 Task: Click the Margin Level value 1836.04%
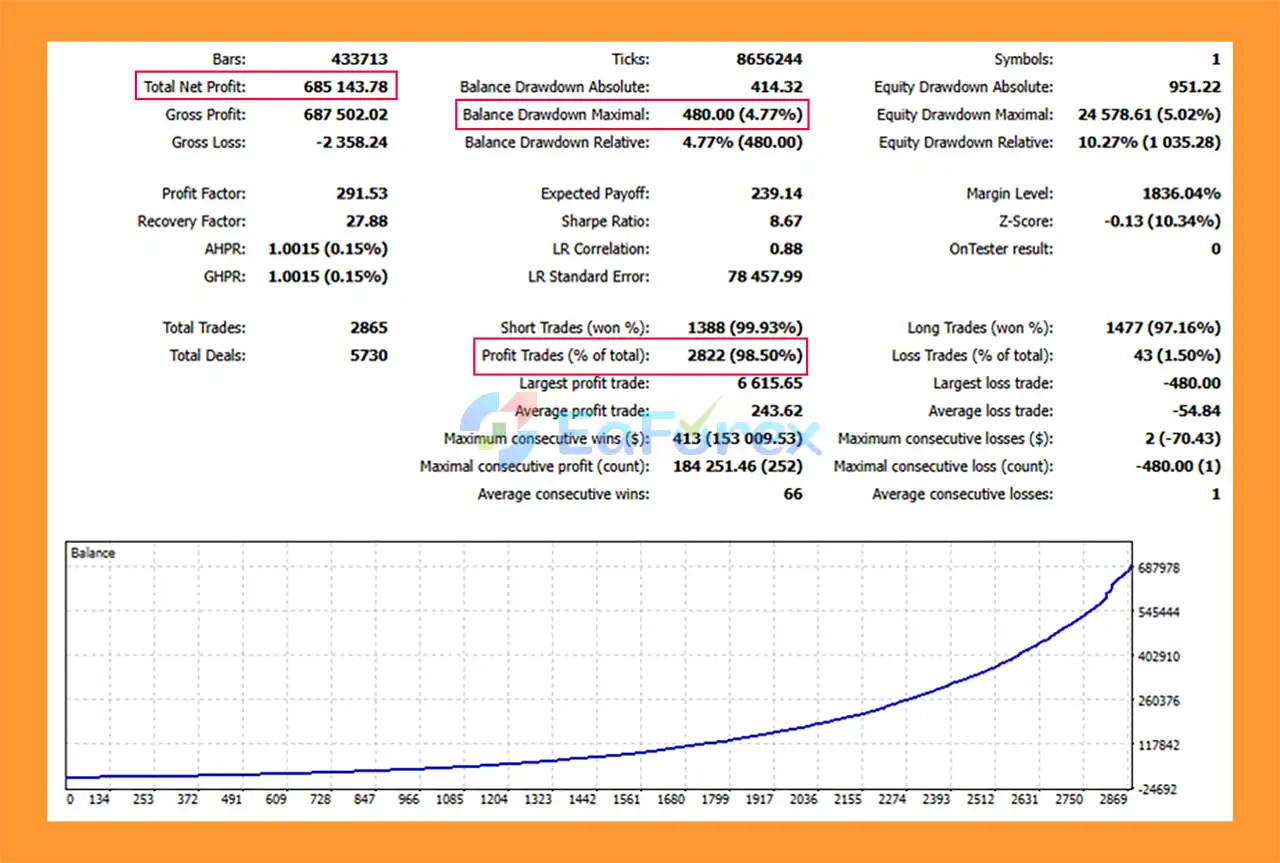(1180, 194)
